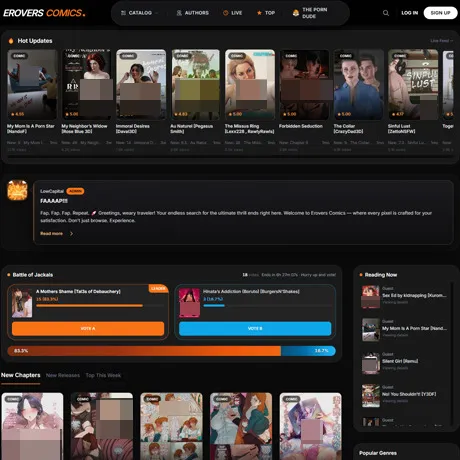Expand the Catalog dropdown menu
Image resolution: width=460 pixels, height=460 pixels.
[x=139, y=13]
